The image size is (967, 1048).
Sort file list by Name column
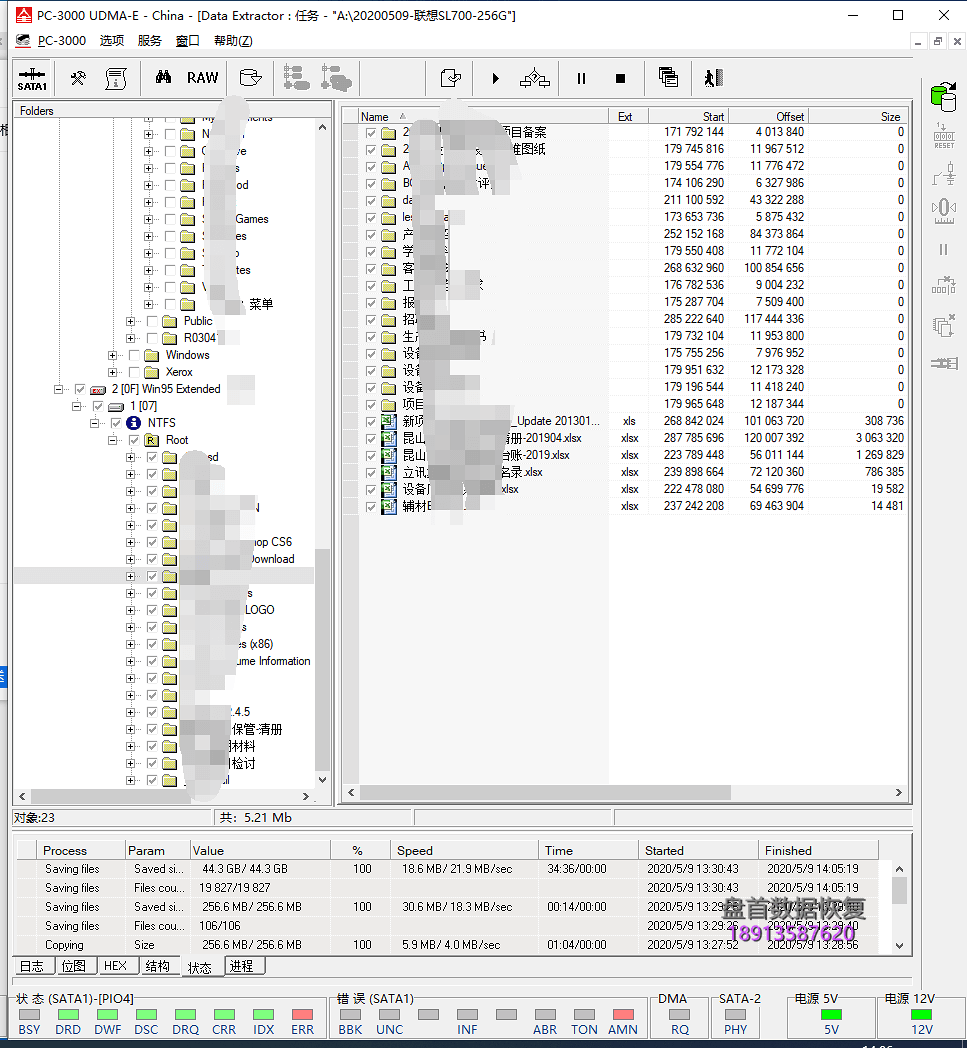click(x=482, y=116)
